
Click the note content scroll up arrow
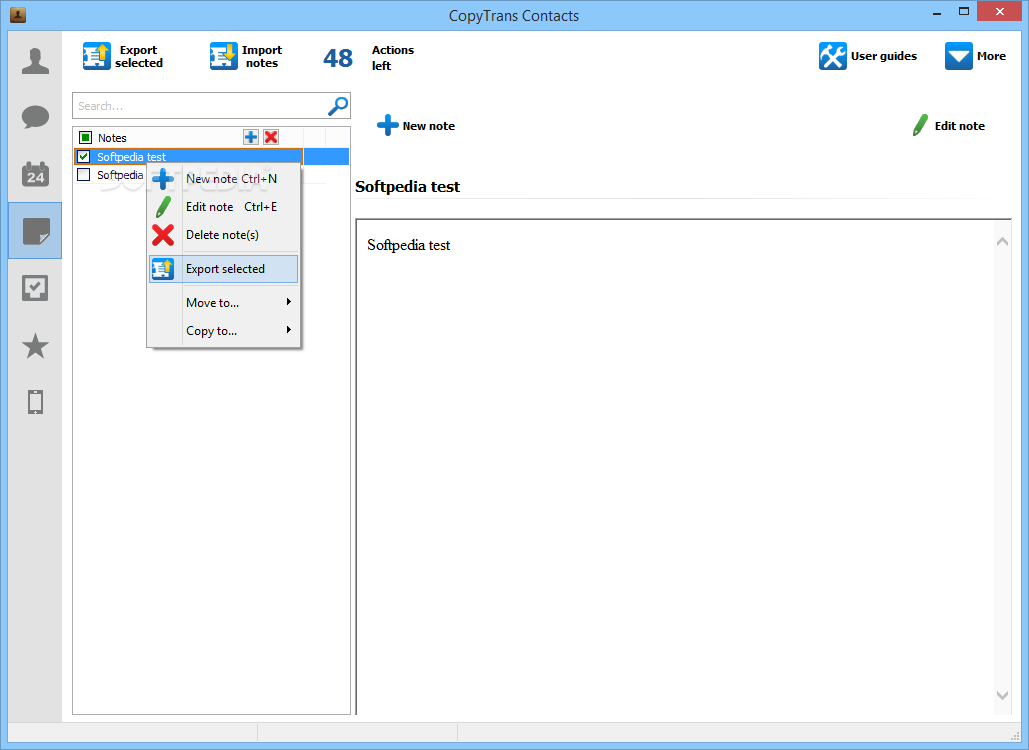click(x=1002, y=241)
